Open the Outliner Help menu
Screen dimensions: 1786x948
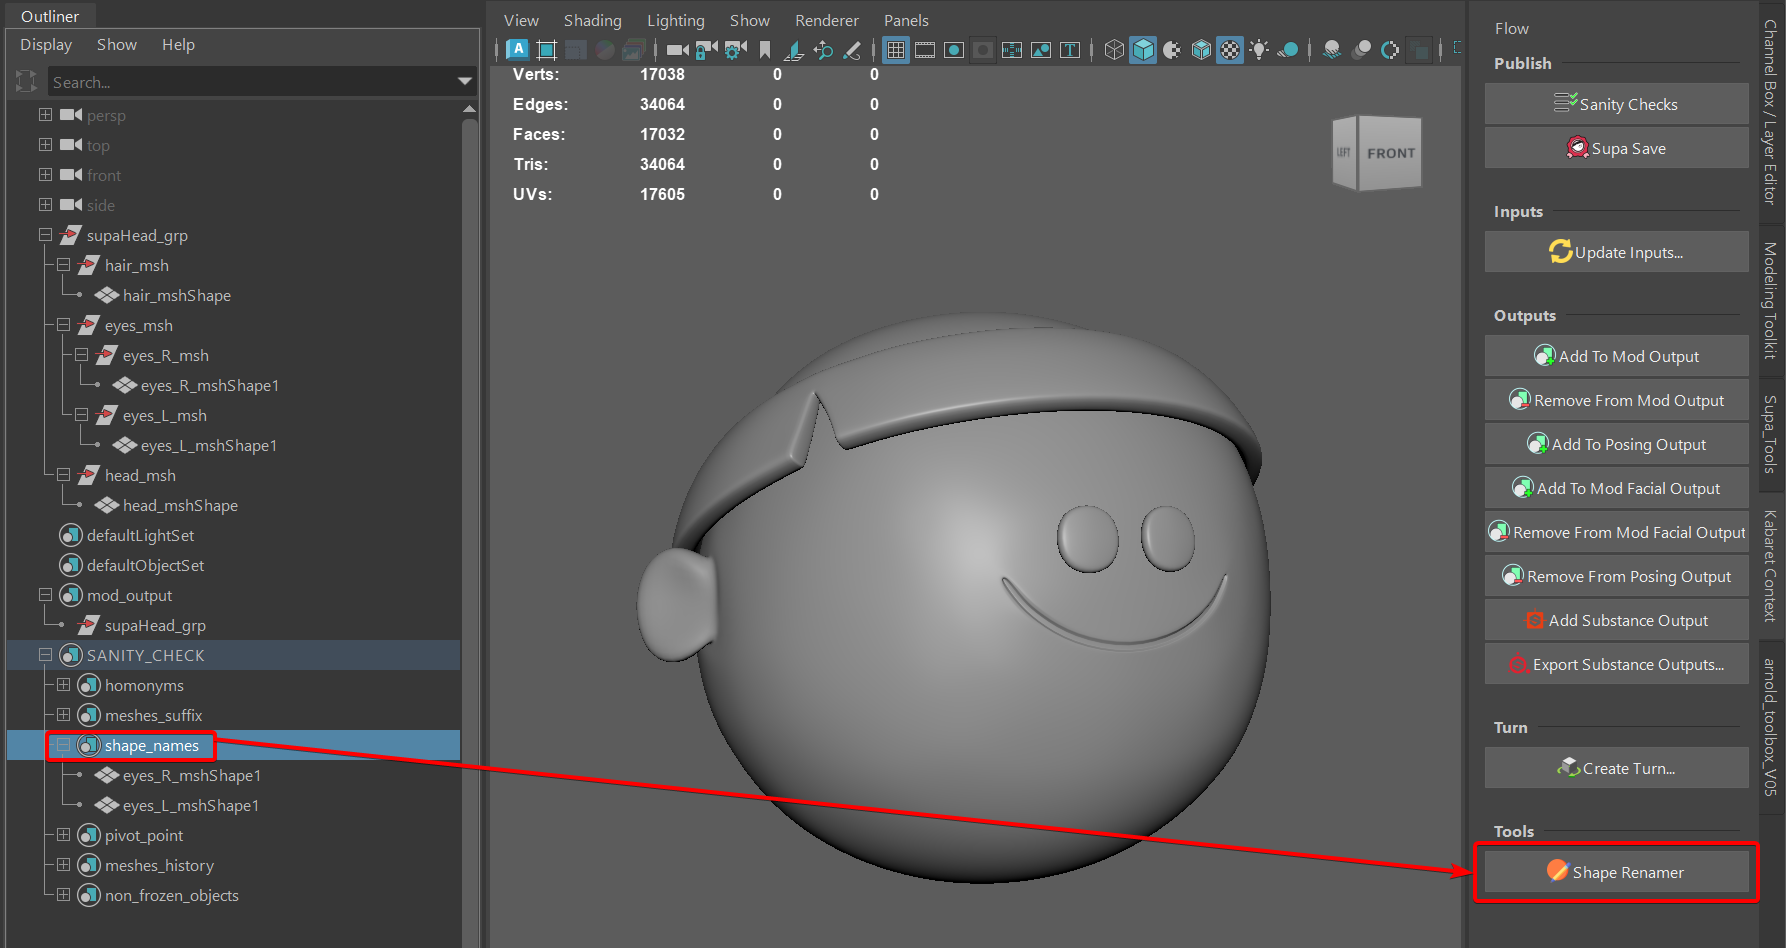(178, 45)
